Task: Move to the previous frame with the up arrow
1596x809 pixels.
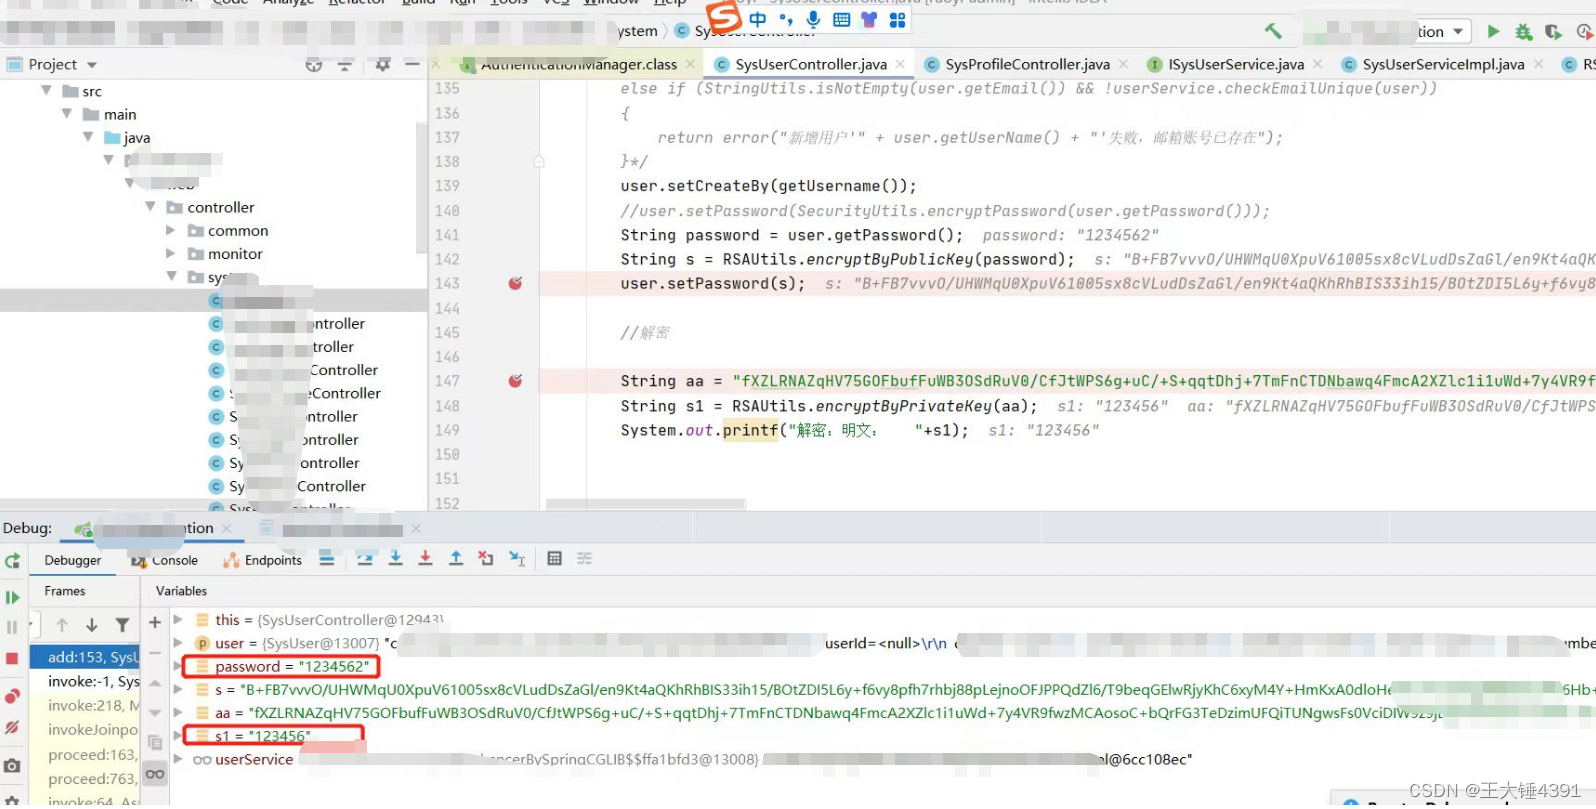Action: tap(62, 625)
